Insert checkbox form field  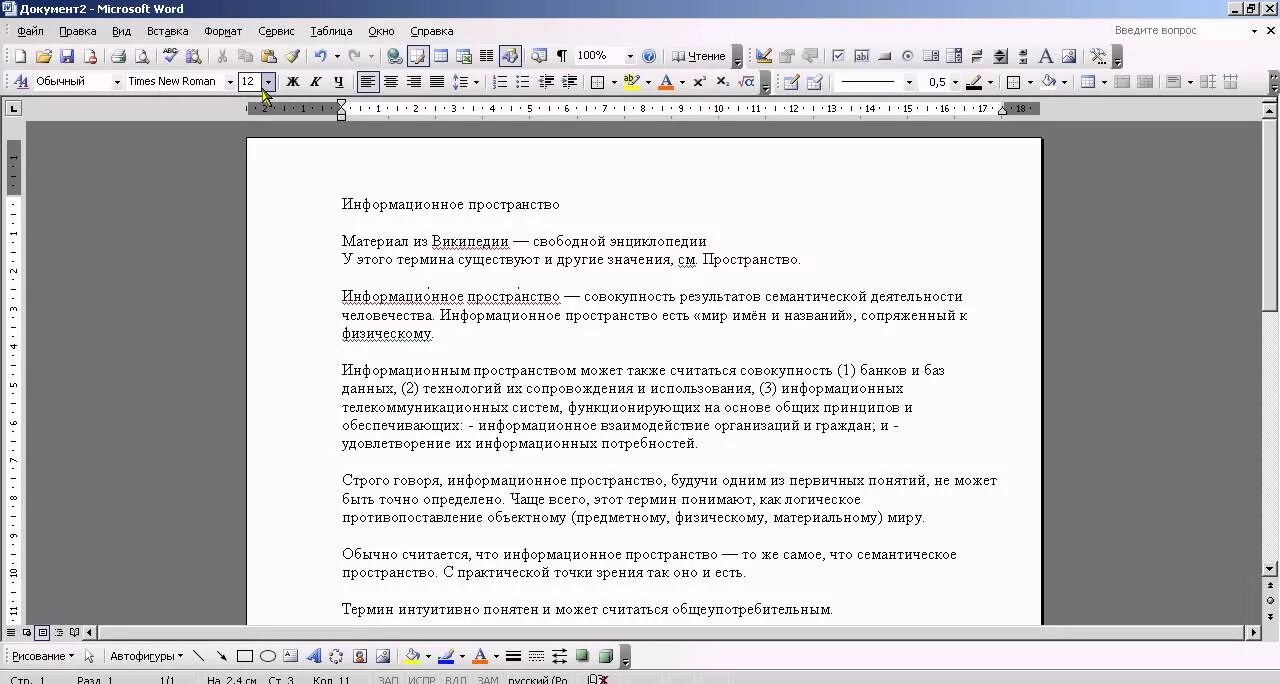(838, 56)
